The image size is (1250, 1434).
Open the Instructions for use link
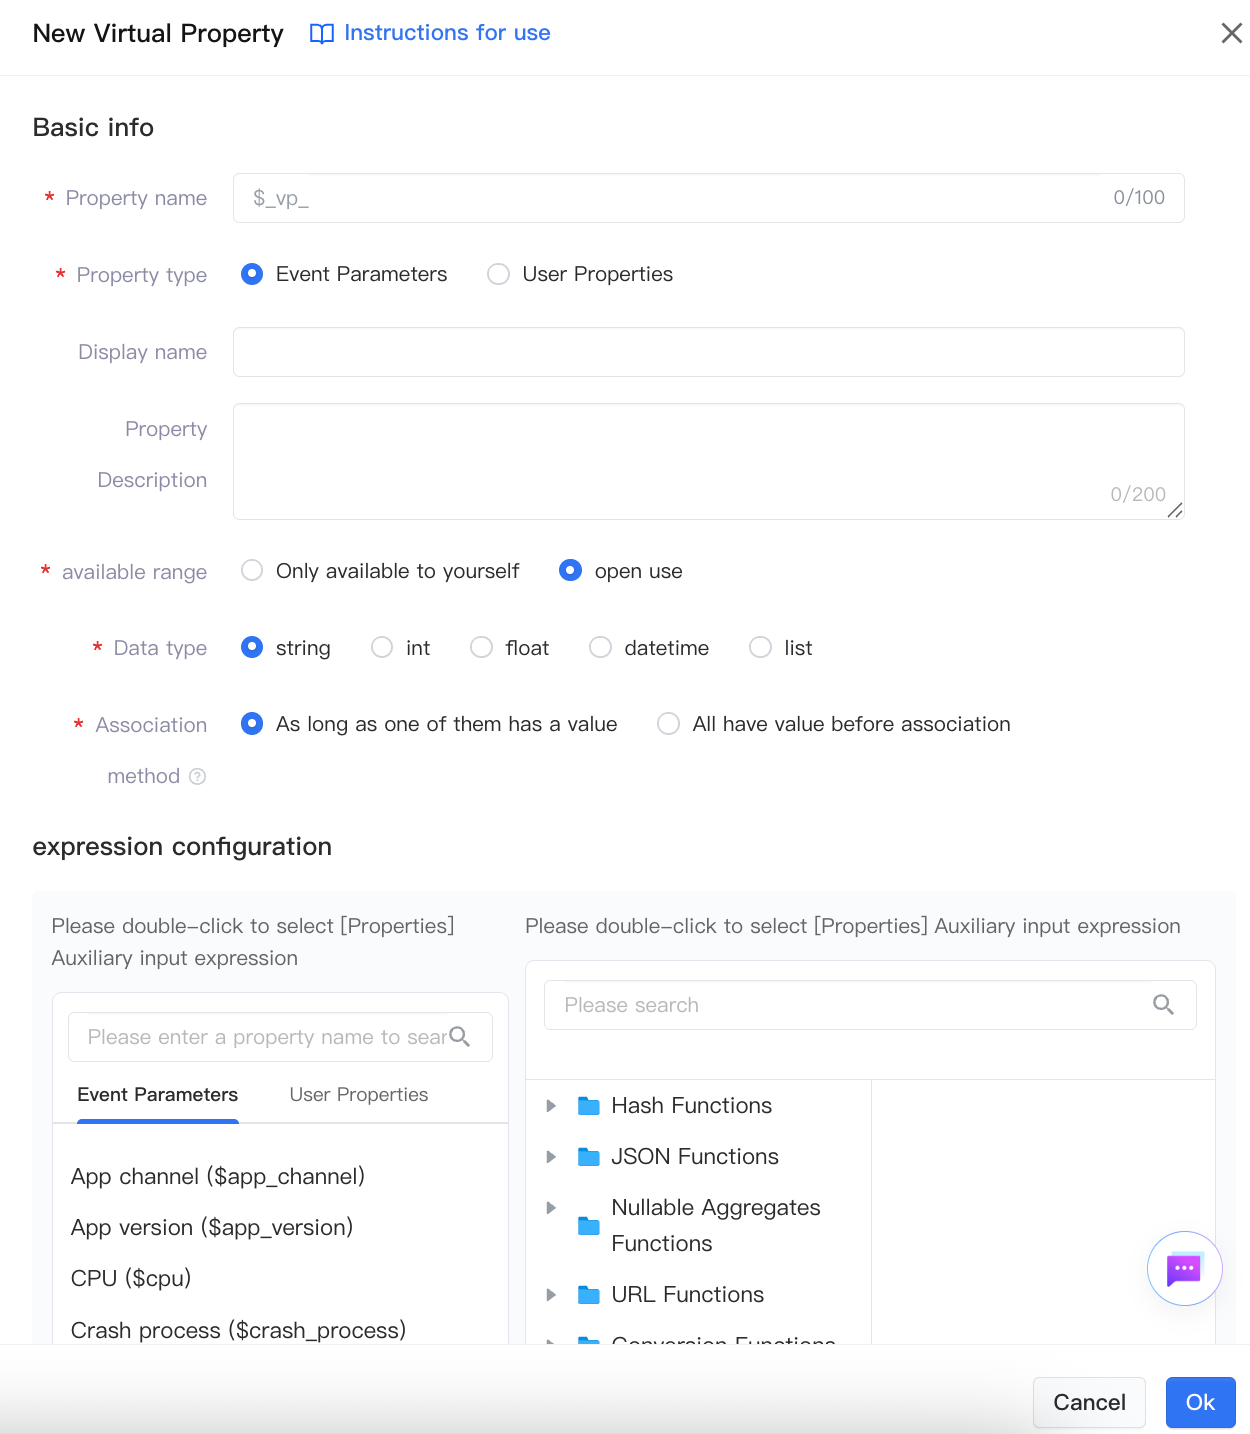click(x=447, y=33)
